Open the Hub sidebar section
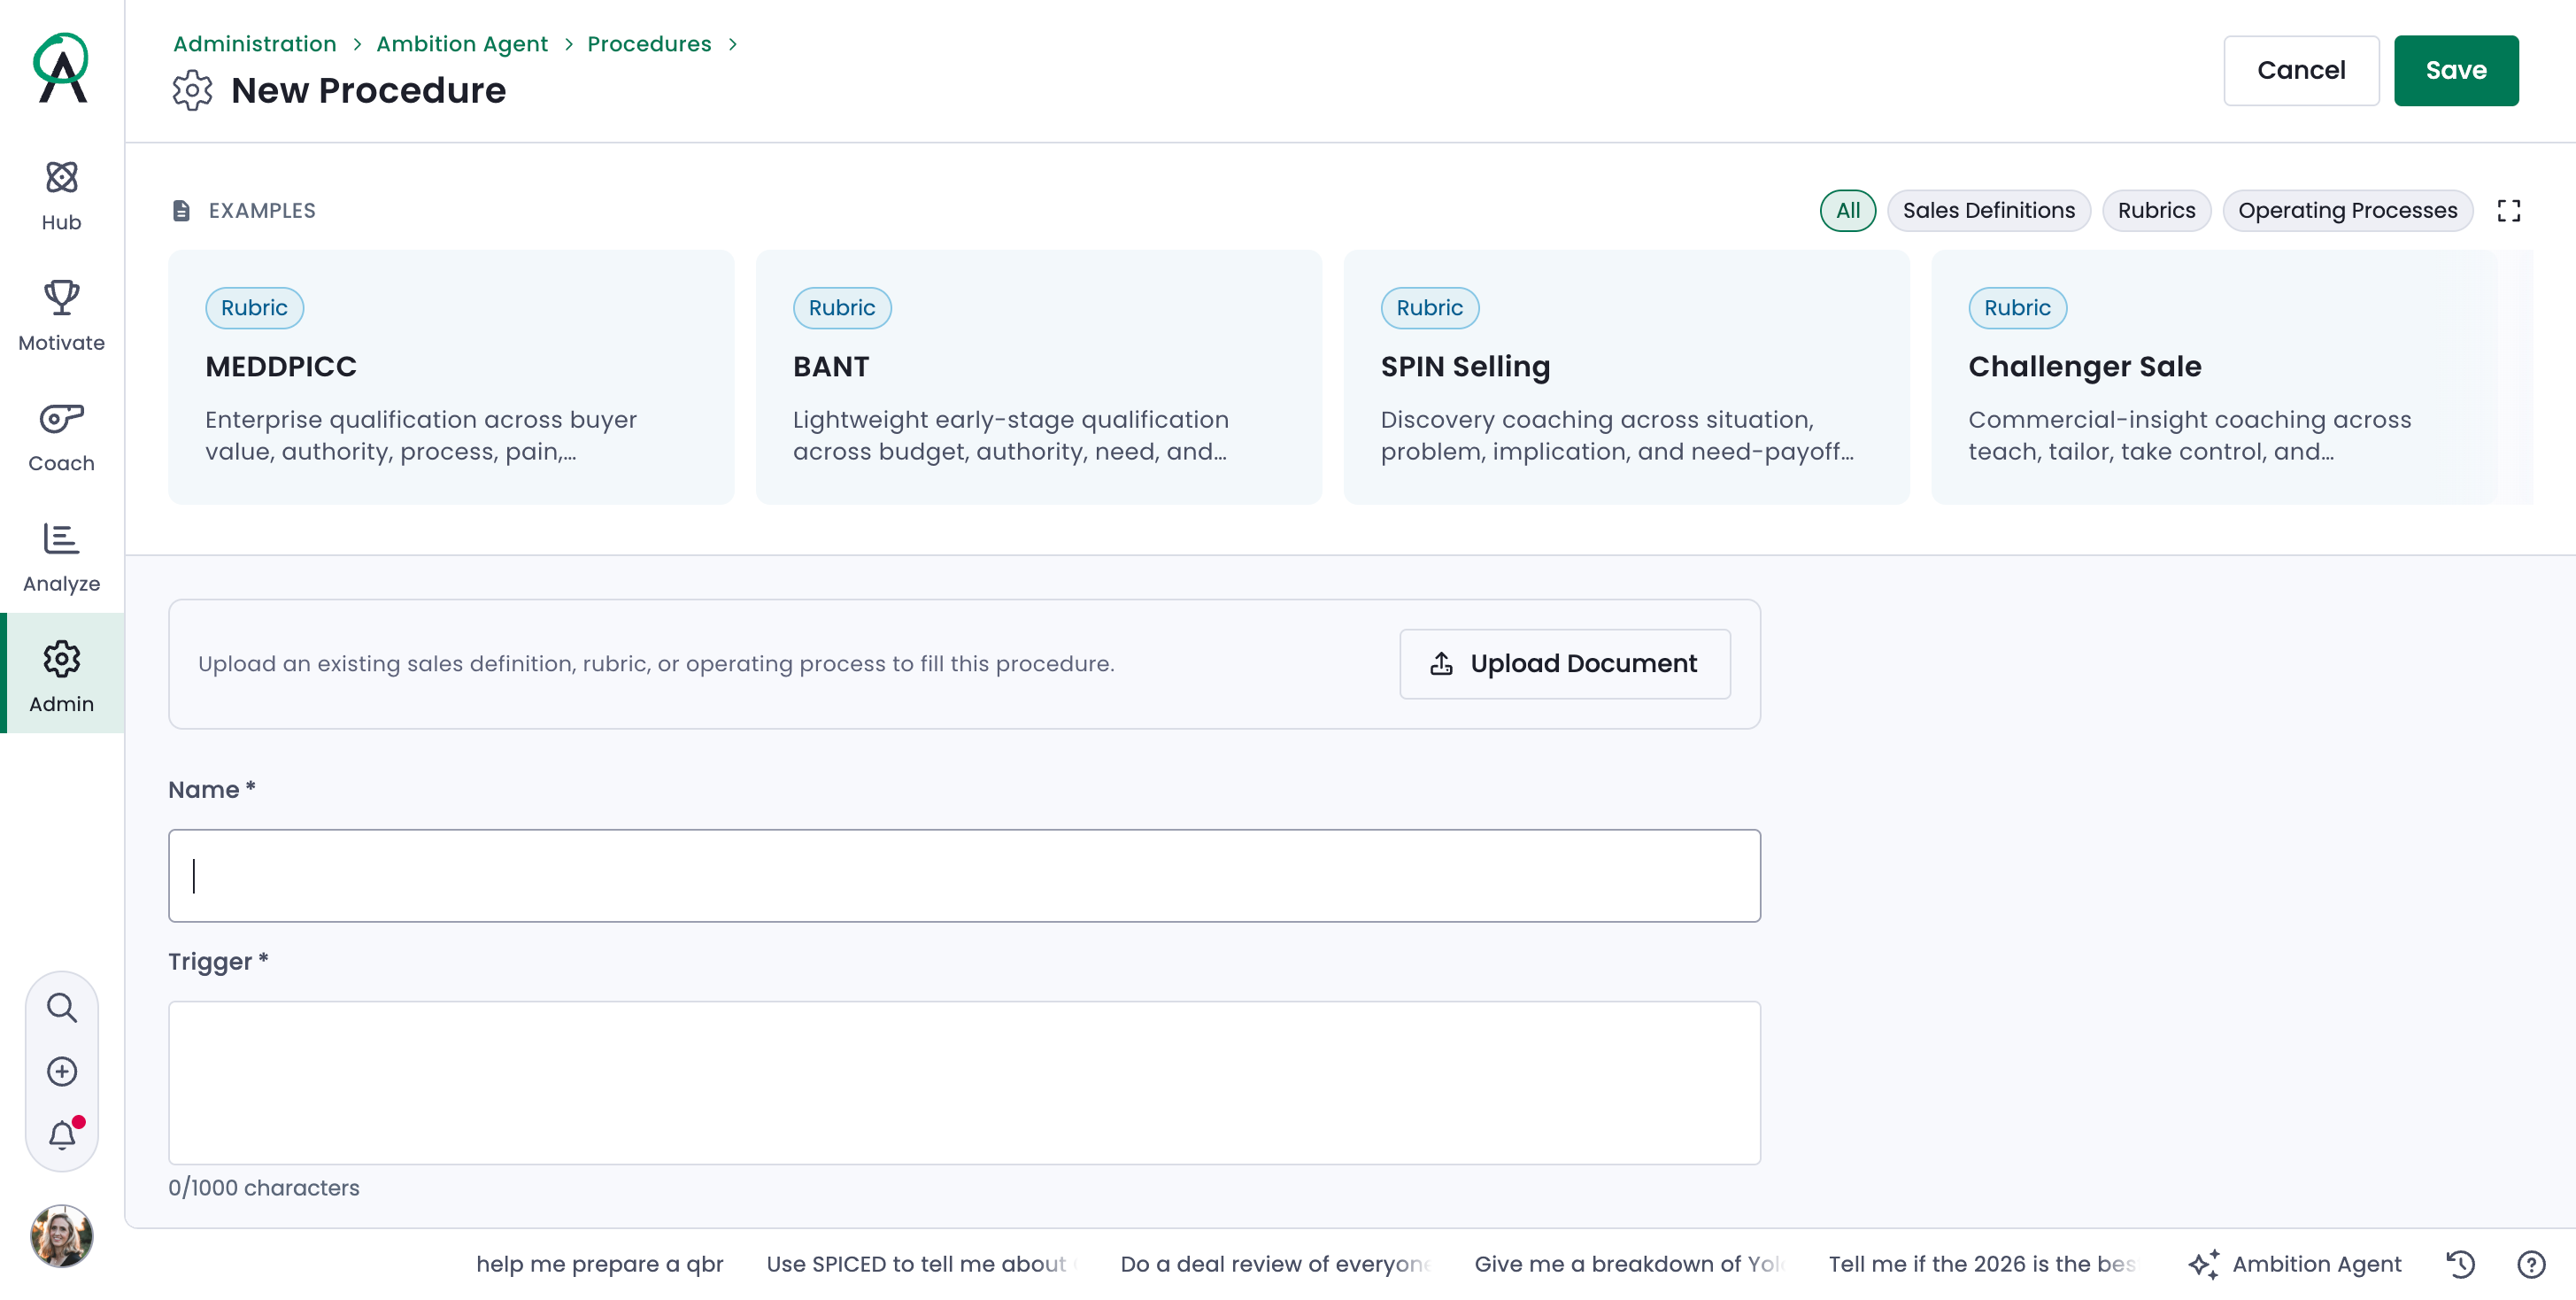This screenshot has width=2576, height=1300. (x=61, y=196)
